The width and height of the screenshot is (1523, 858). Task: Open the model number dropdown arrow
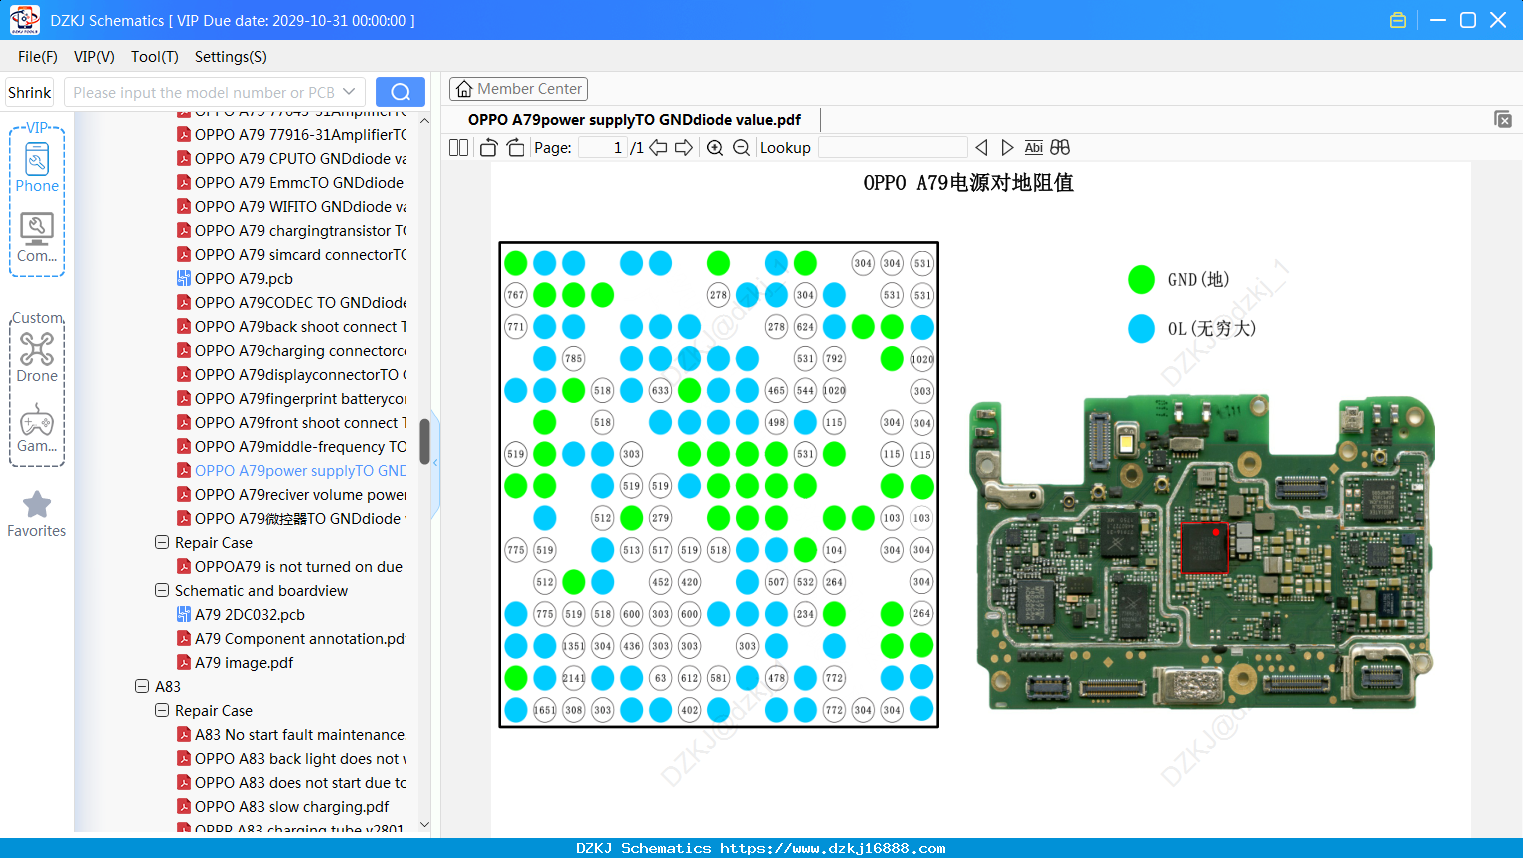[x=349, y=92]
